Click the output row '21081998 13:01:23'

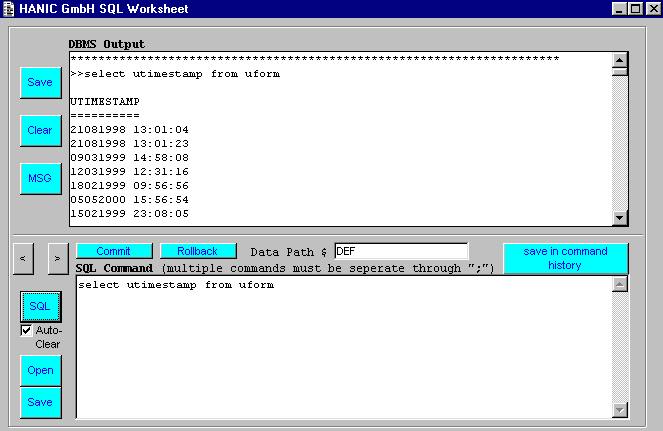(x=129, y=143)
